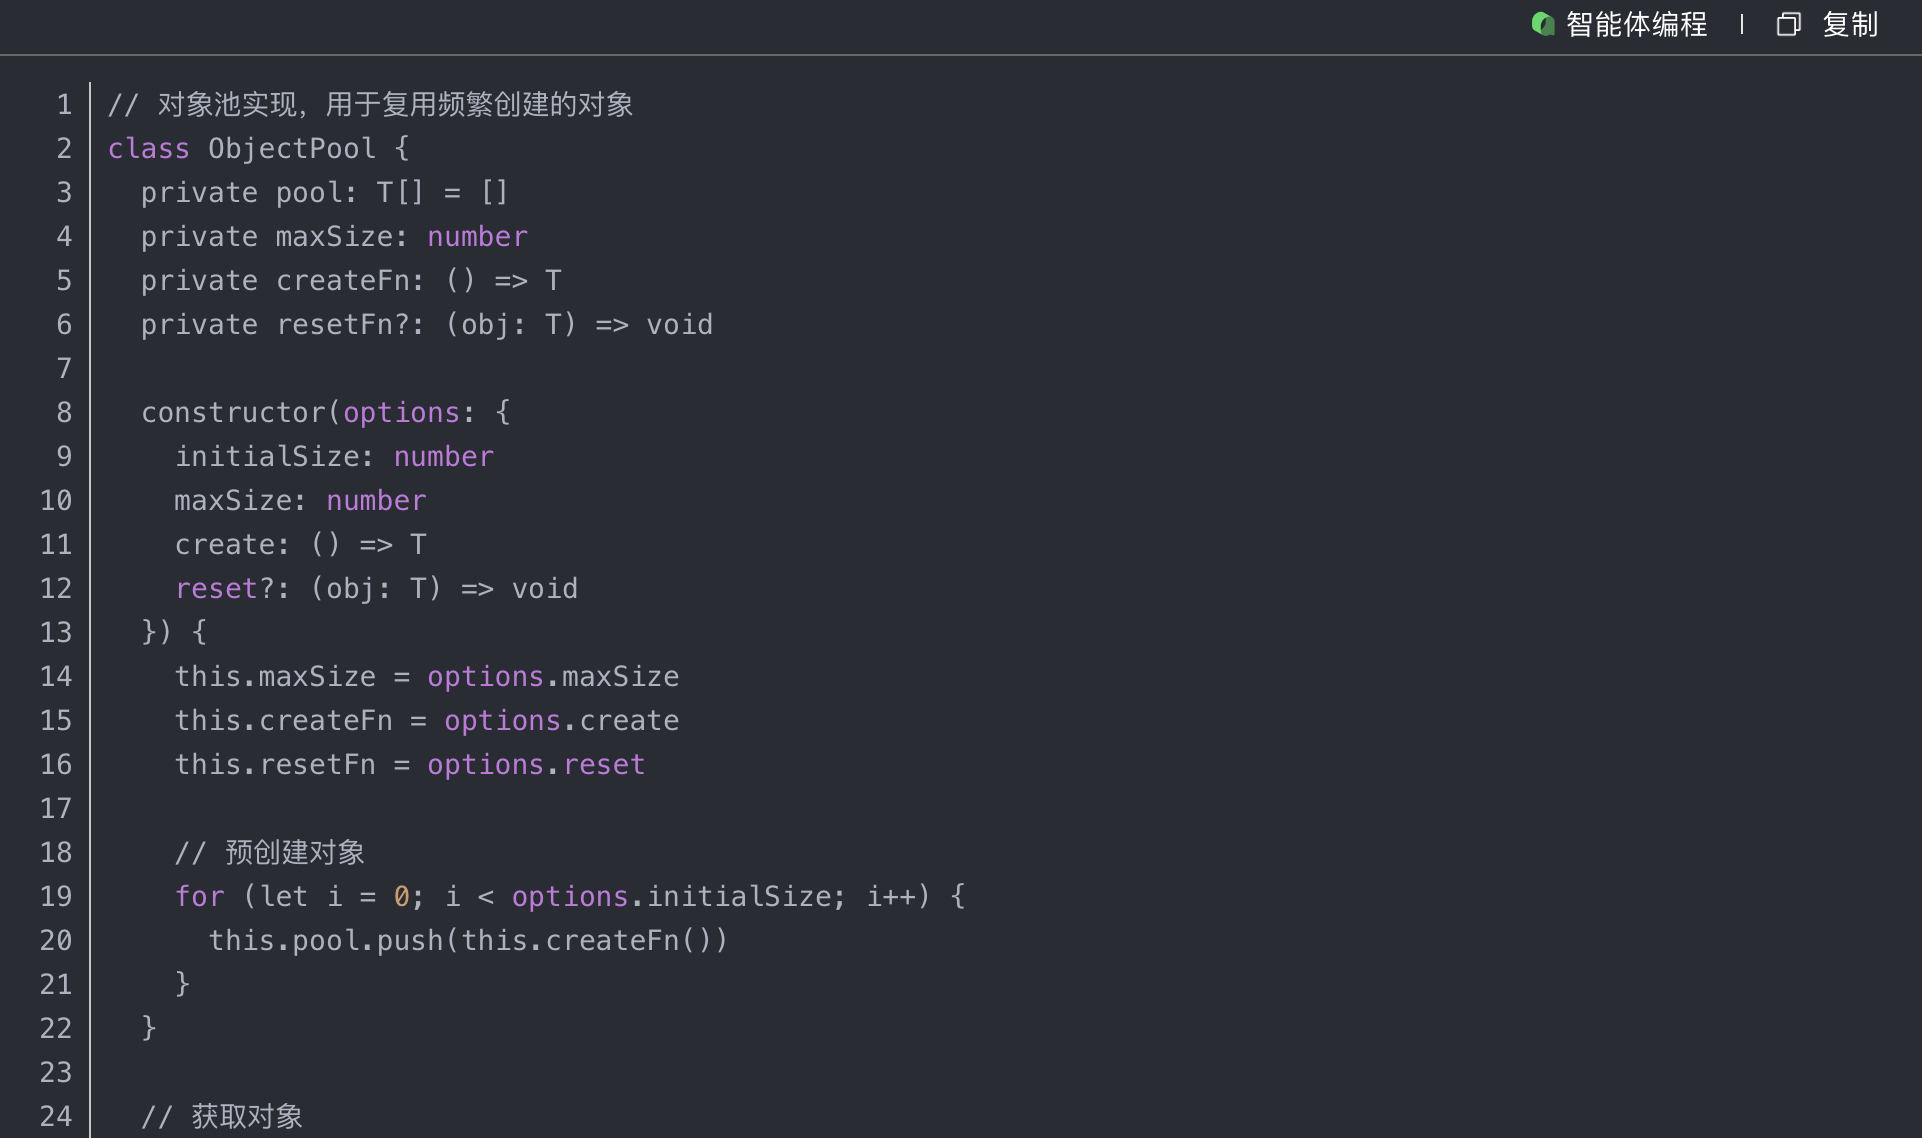
Task: Click line number 1 in gutter
Action: [64, 105]
